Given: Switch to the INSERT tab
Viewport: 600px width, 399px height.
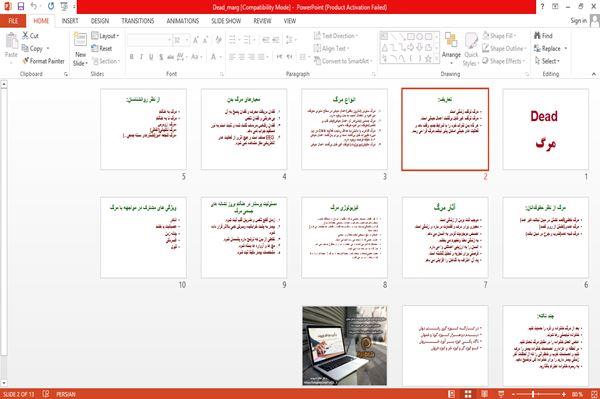Looking at the screenshot, I should tap(70, 21).
